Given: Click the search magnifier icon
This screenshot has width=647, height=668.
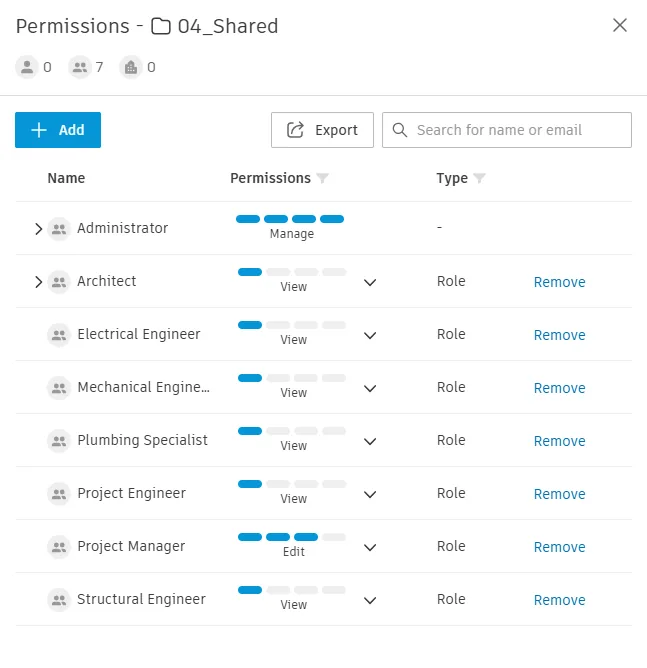Looking at the screenshot, I should [400, 130].
